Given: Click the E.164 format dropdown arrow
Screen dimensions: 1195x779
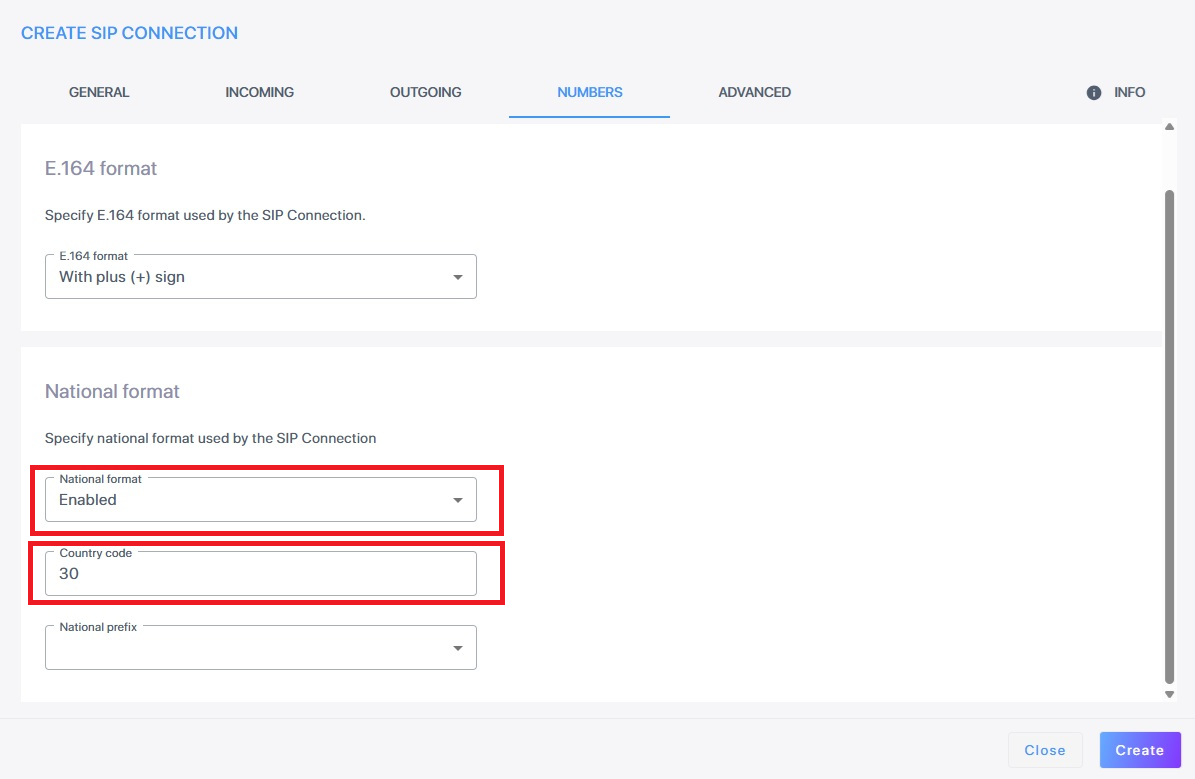Looking at the screenshot, I should coord(458,277).
